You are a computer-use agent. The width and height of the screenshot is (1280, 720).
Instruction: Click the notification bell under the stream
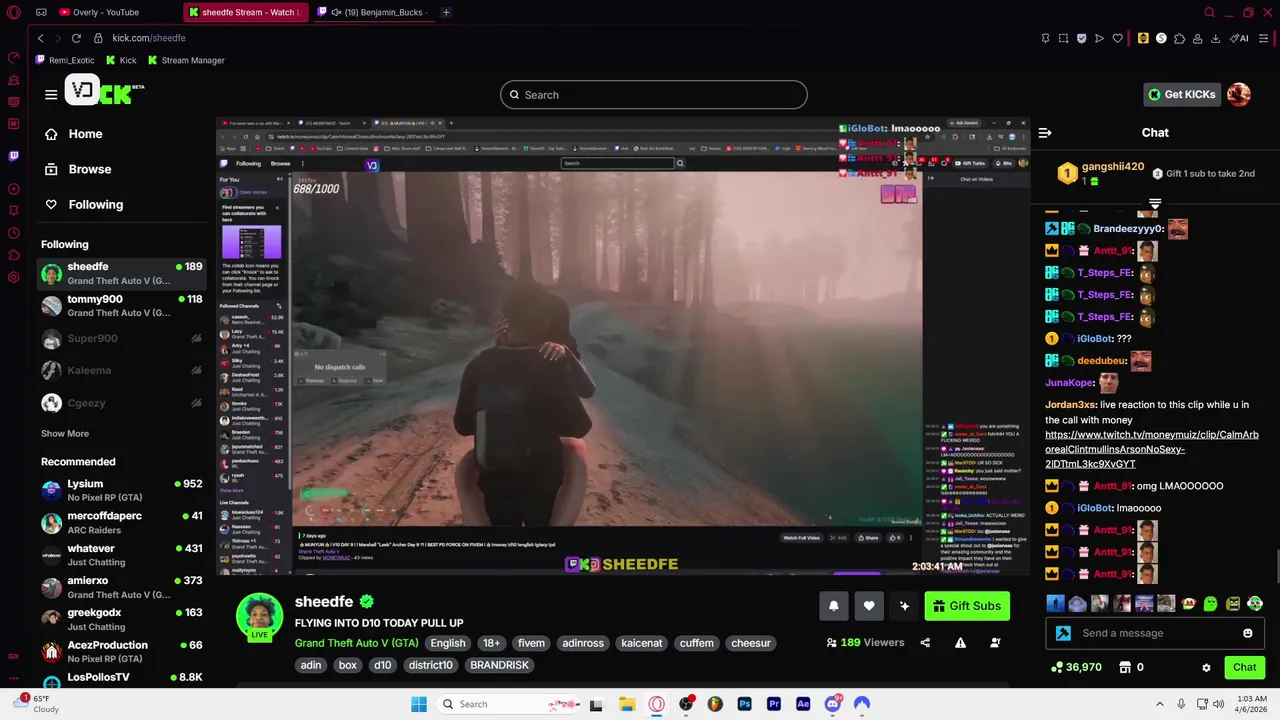(x=834, y=606)
